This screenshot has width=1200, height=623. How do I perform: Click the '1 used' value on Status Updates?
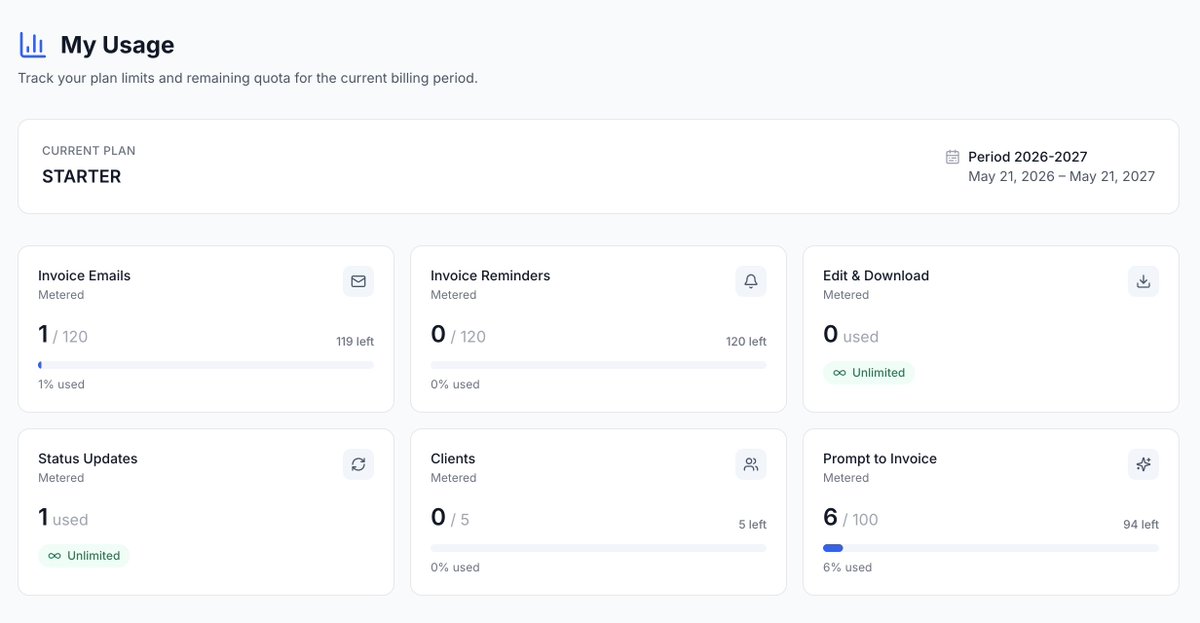coord(63,518)
